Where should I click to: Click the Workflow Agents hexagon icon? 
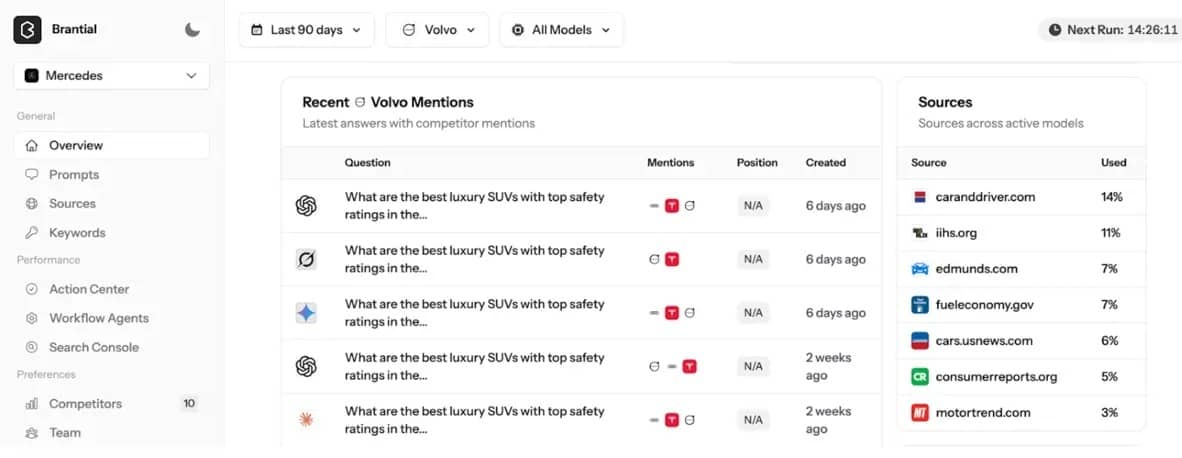pyautogui.click(x=32, y=318)
